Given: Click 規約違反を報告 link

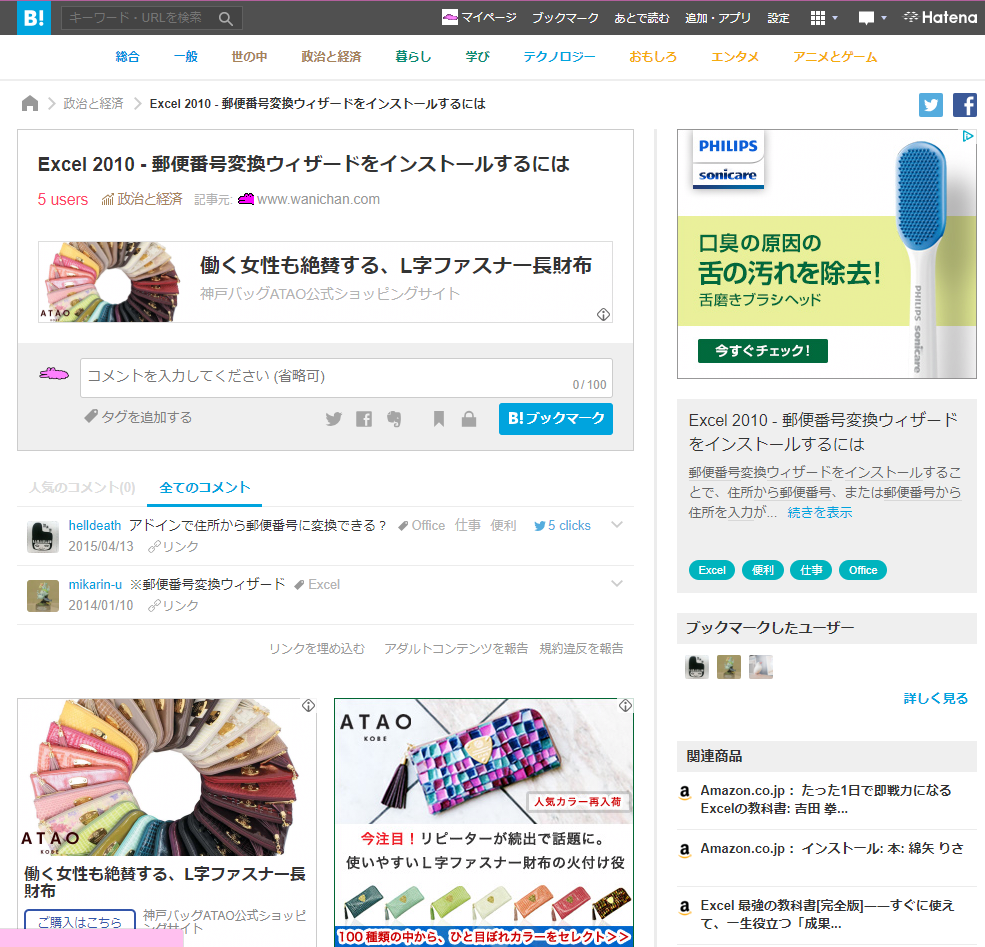Looking at the screenshot, I should [x=582, y=649].
